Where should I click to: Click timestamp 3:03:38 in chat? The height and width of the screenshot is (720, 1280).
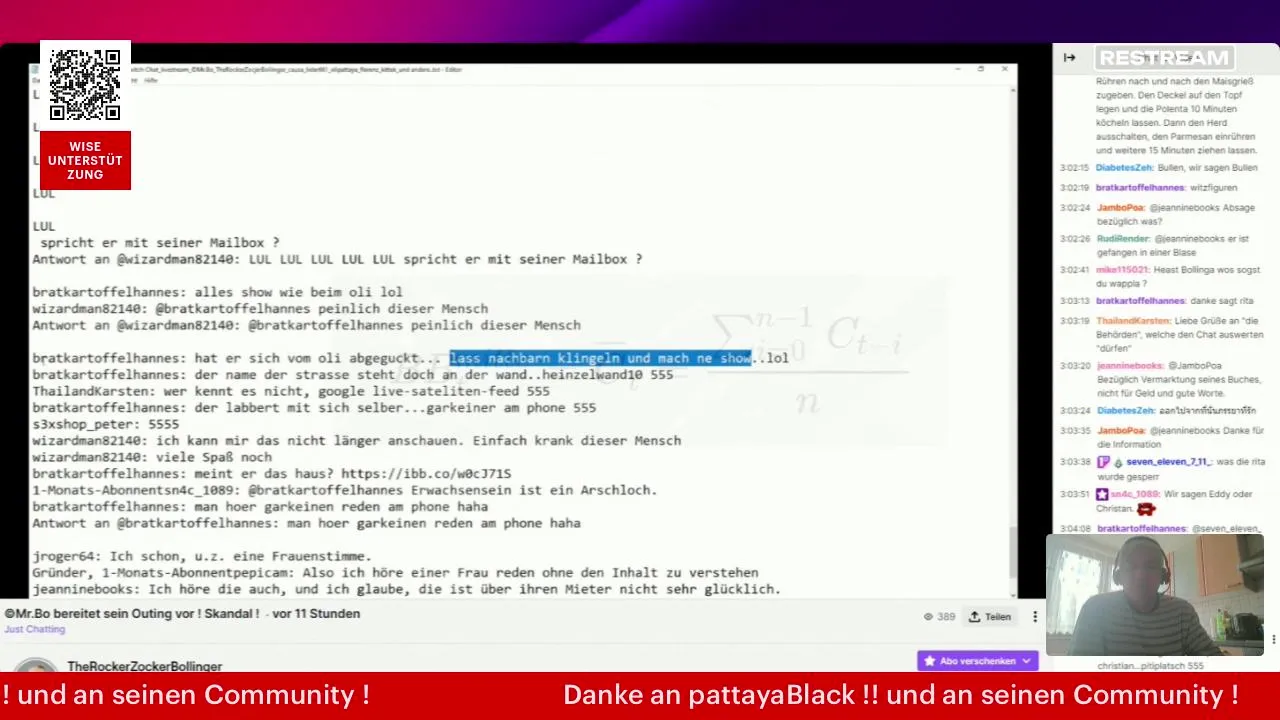(1074, 462)
